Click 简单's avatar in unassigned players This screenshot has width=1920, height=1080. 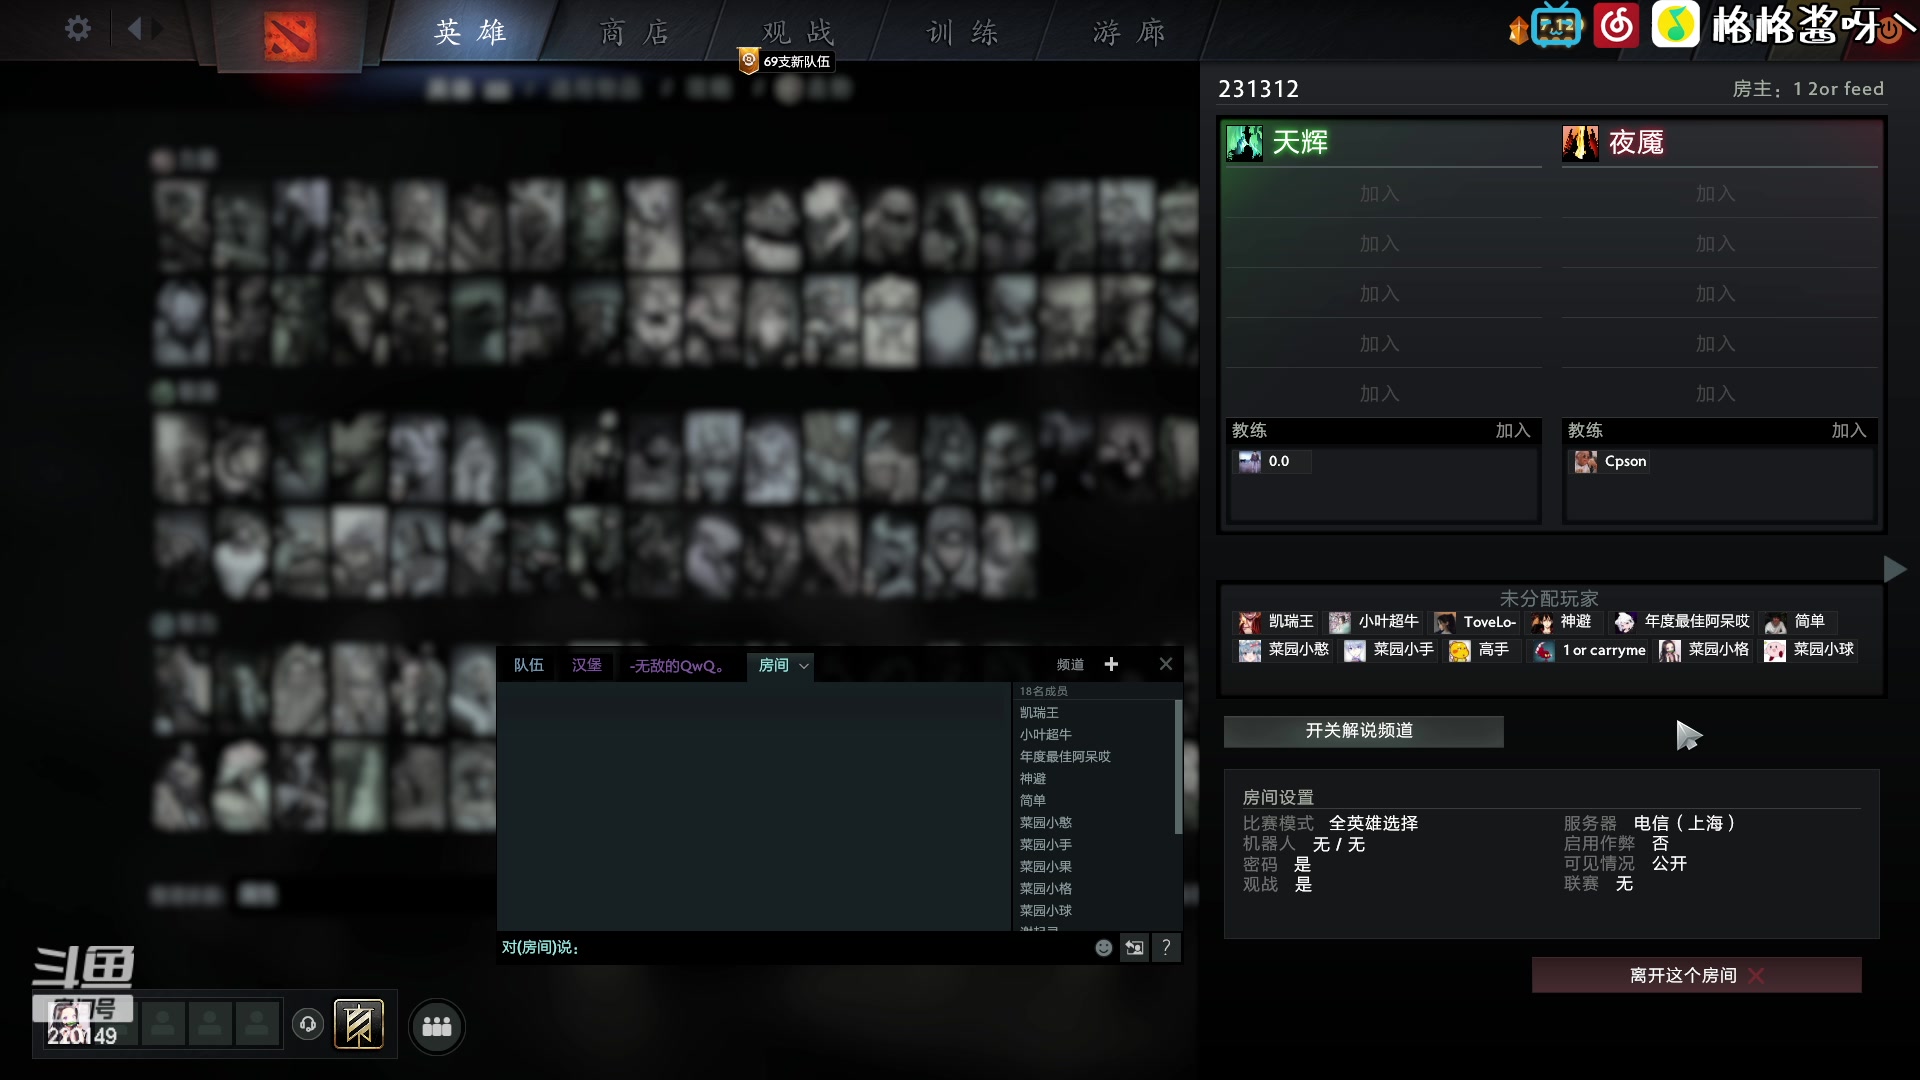1775,622
